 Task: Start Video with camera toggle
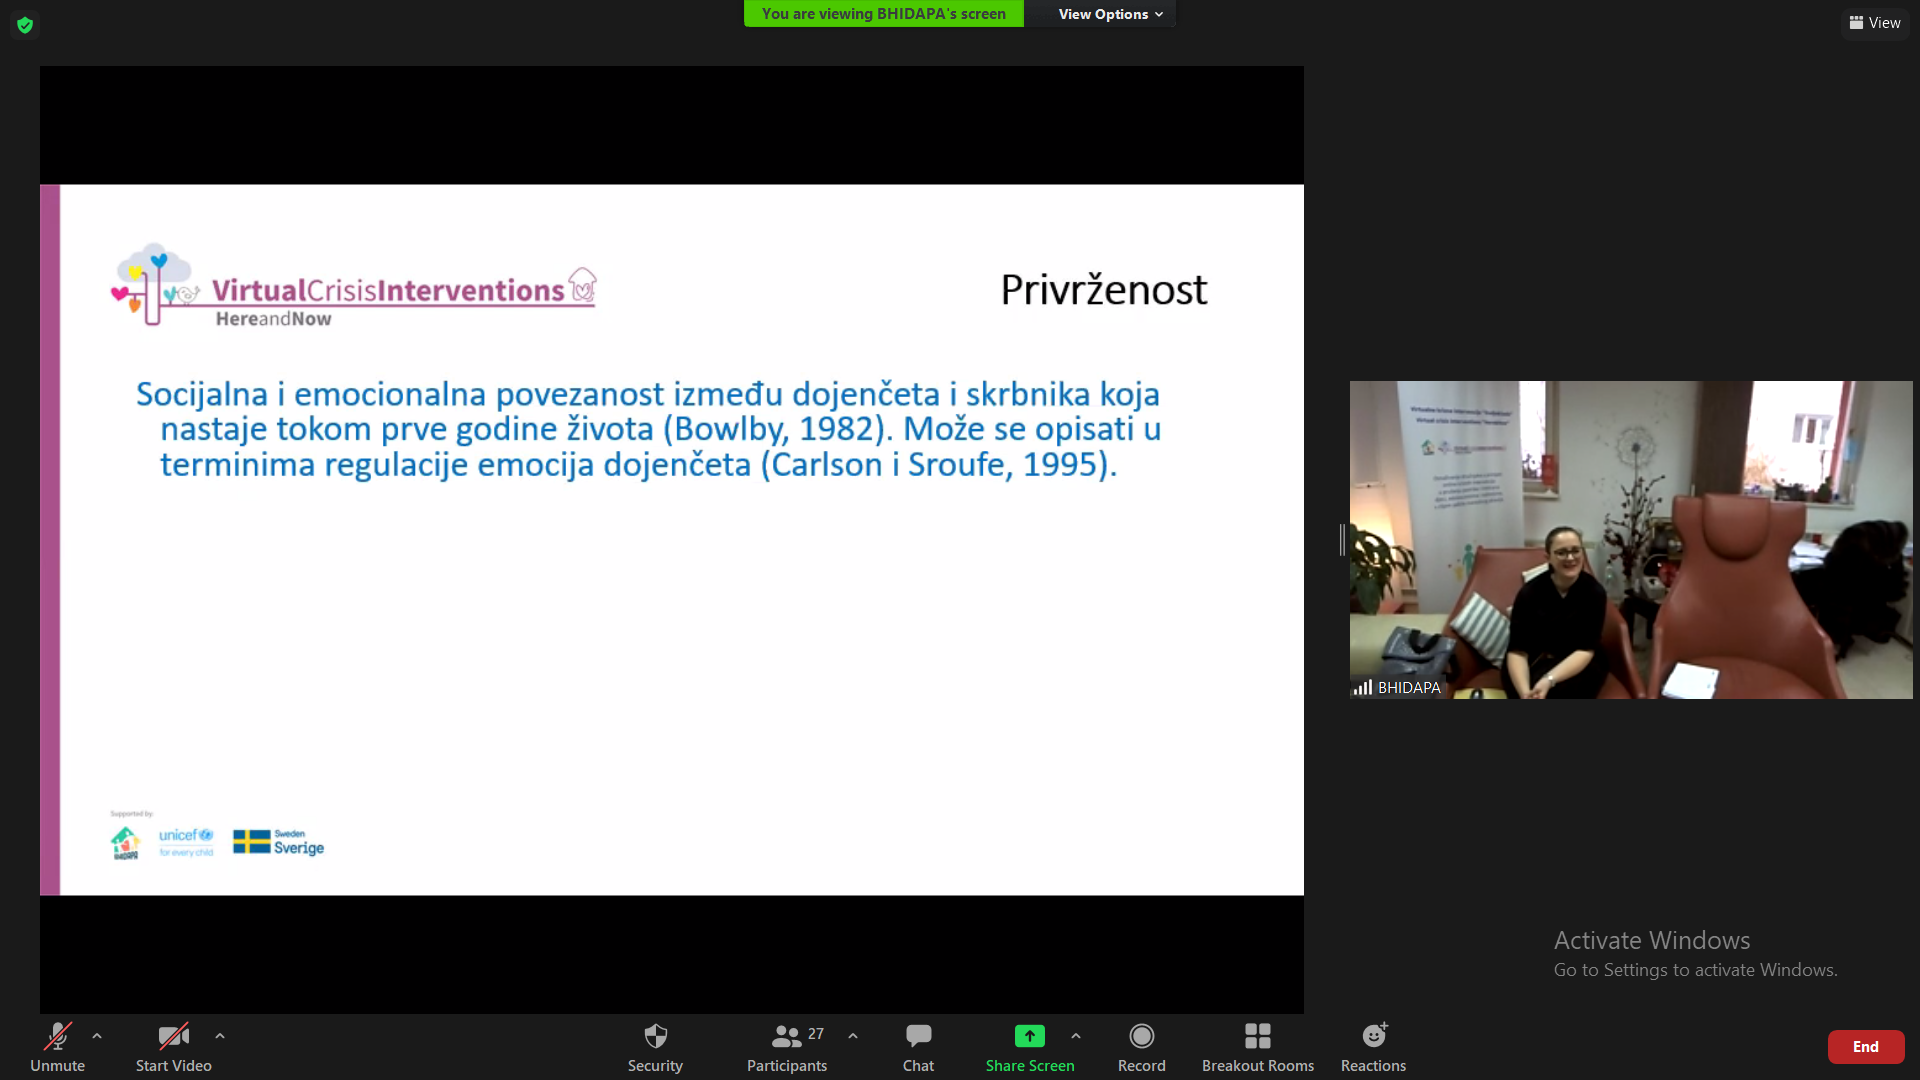(173, 1046)
